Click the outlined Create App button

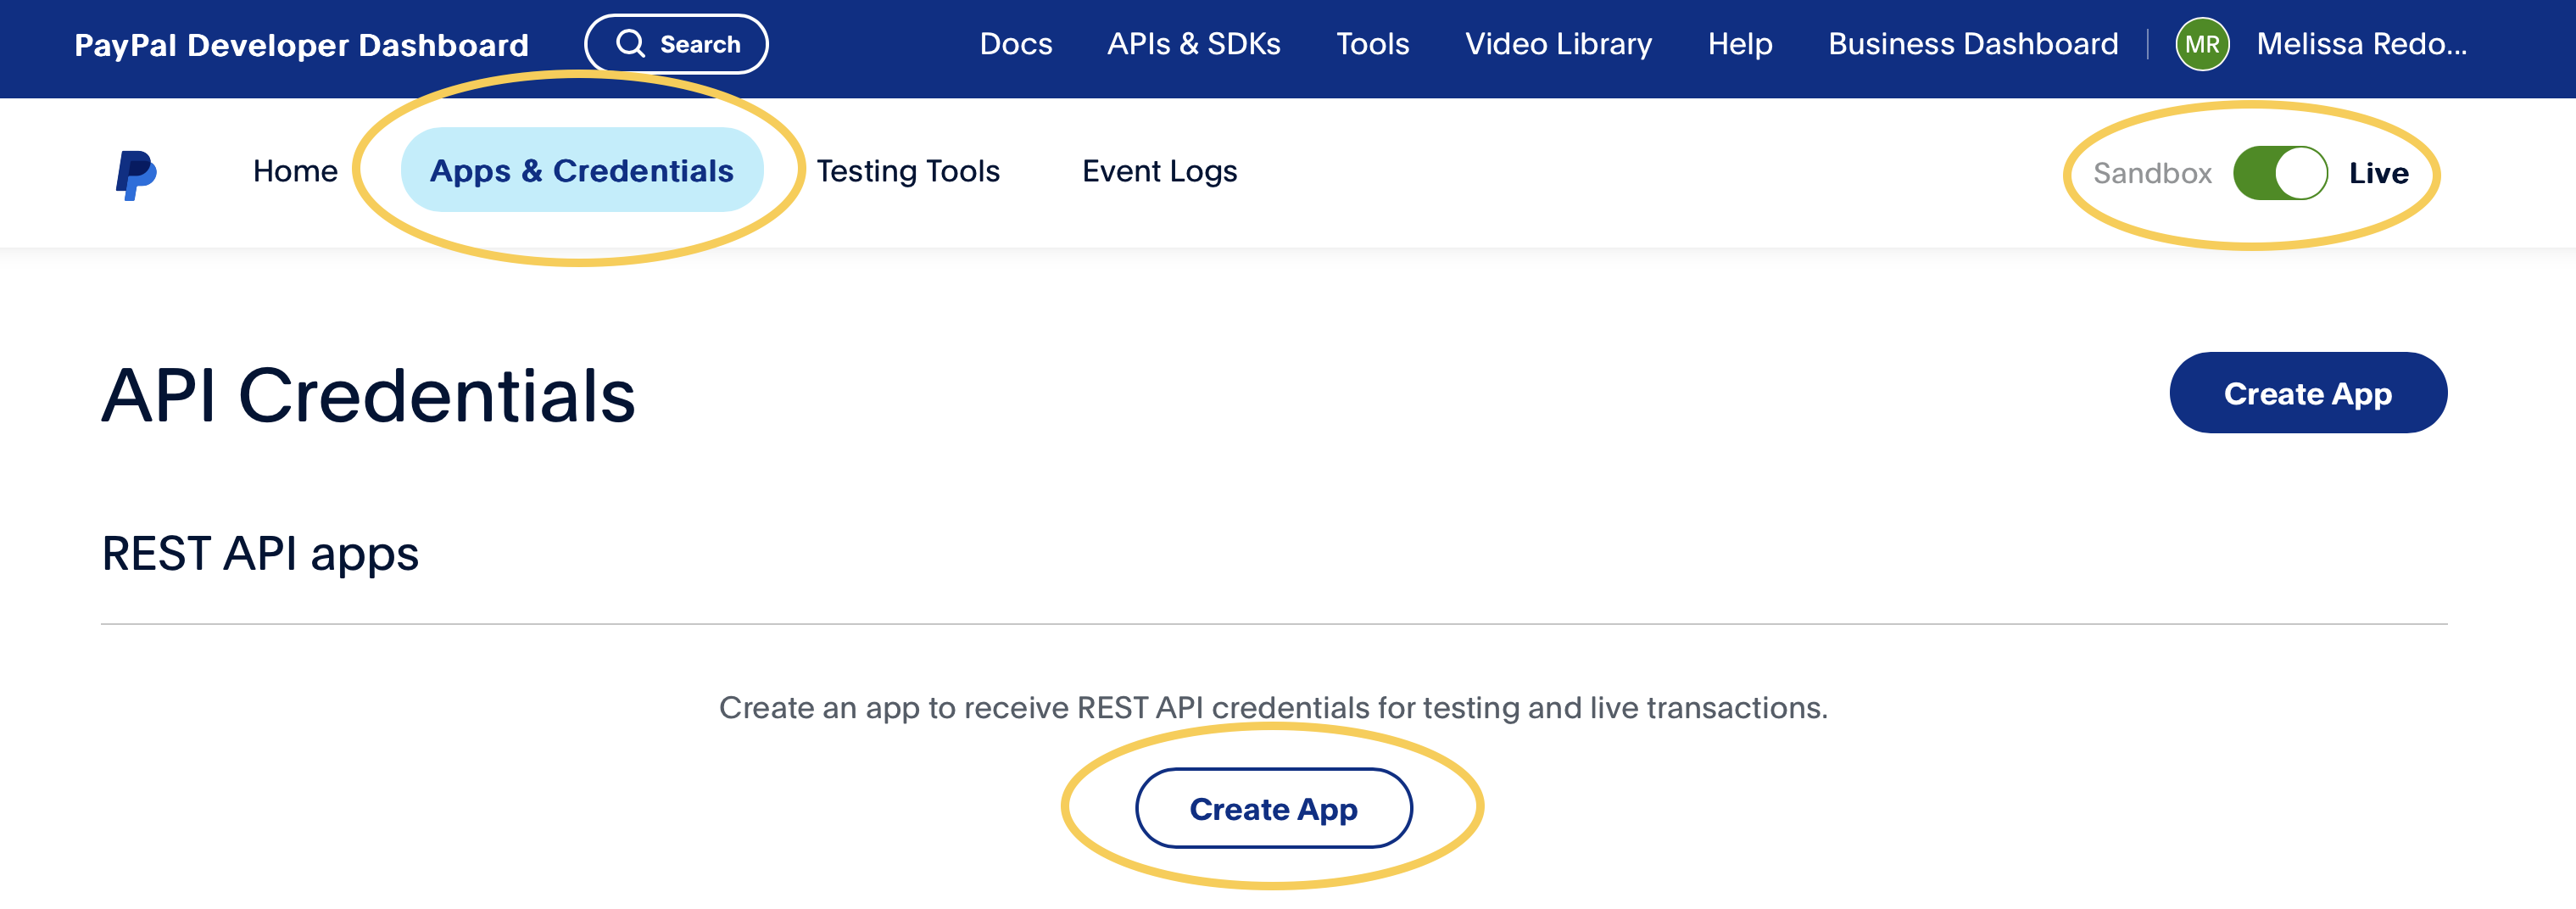(x=1273, y=808)
